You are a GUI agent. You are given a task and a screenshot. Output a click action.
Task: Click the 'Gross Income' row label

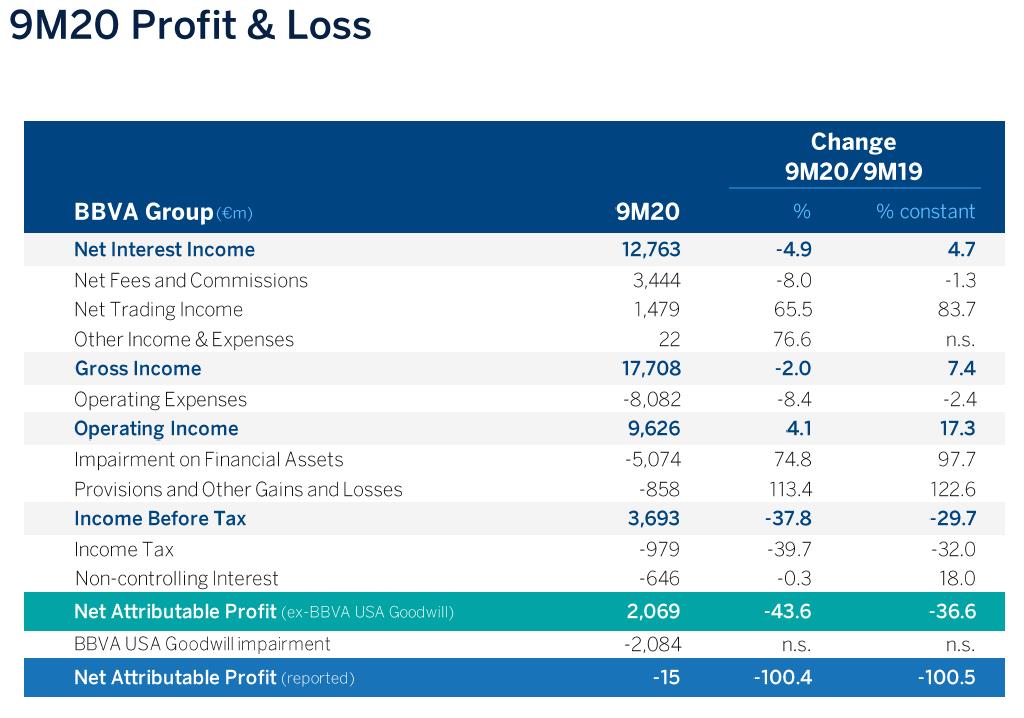pyautogui.click(x=138, y=368)
